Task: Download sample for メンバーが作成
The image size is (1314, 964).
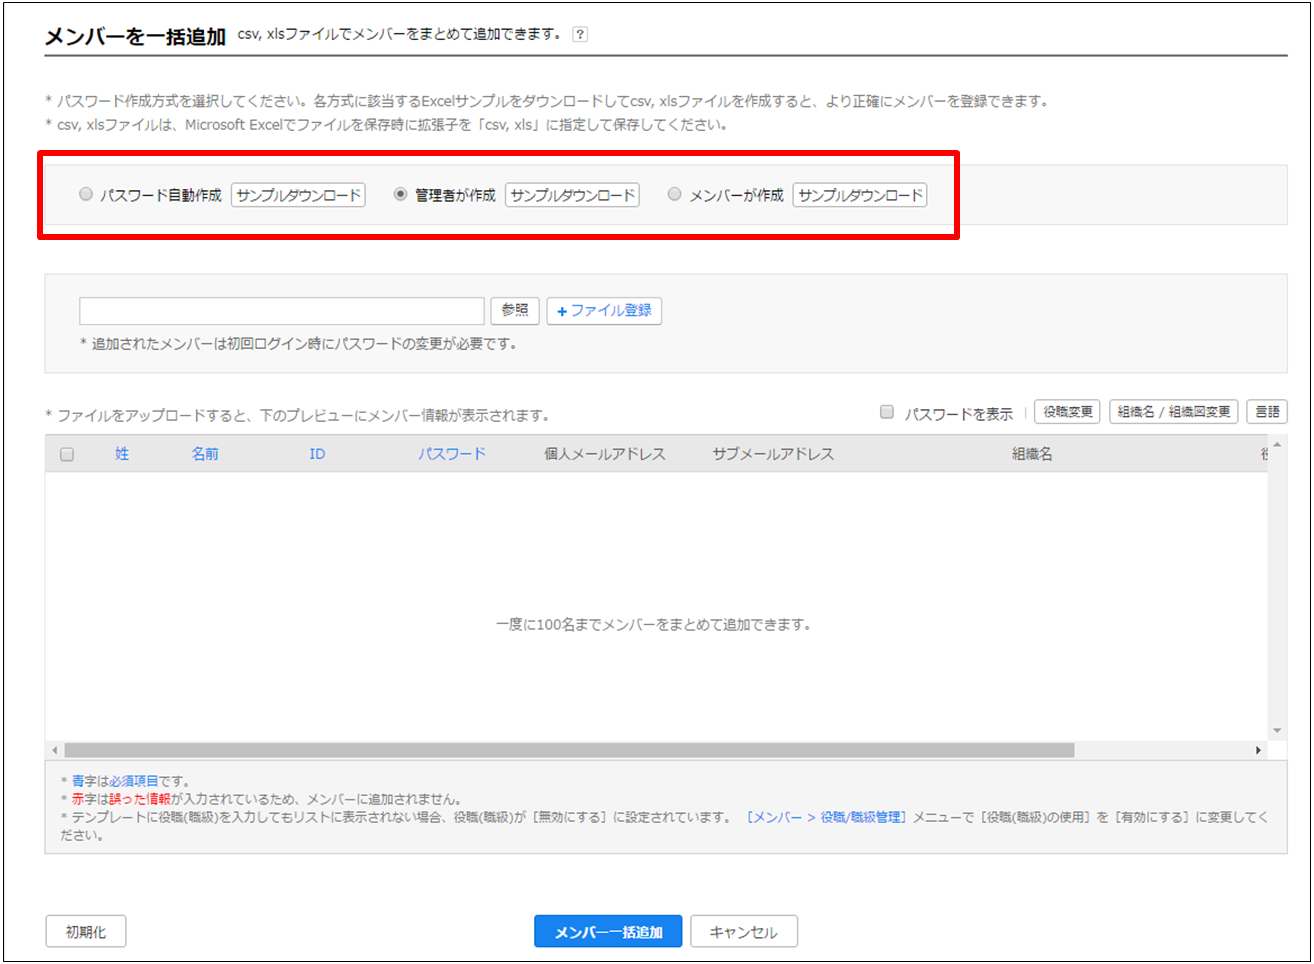Action: click(x=860, y=195)
